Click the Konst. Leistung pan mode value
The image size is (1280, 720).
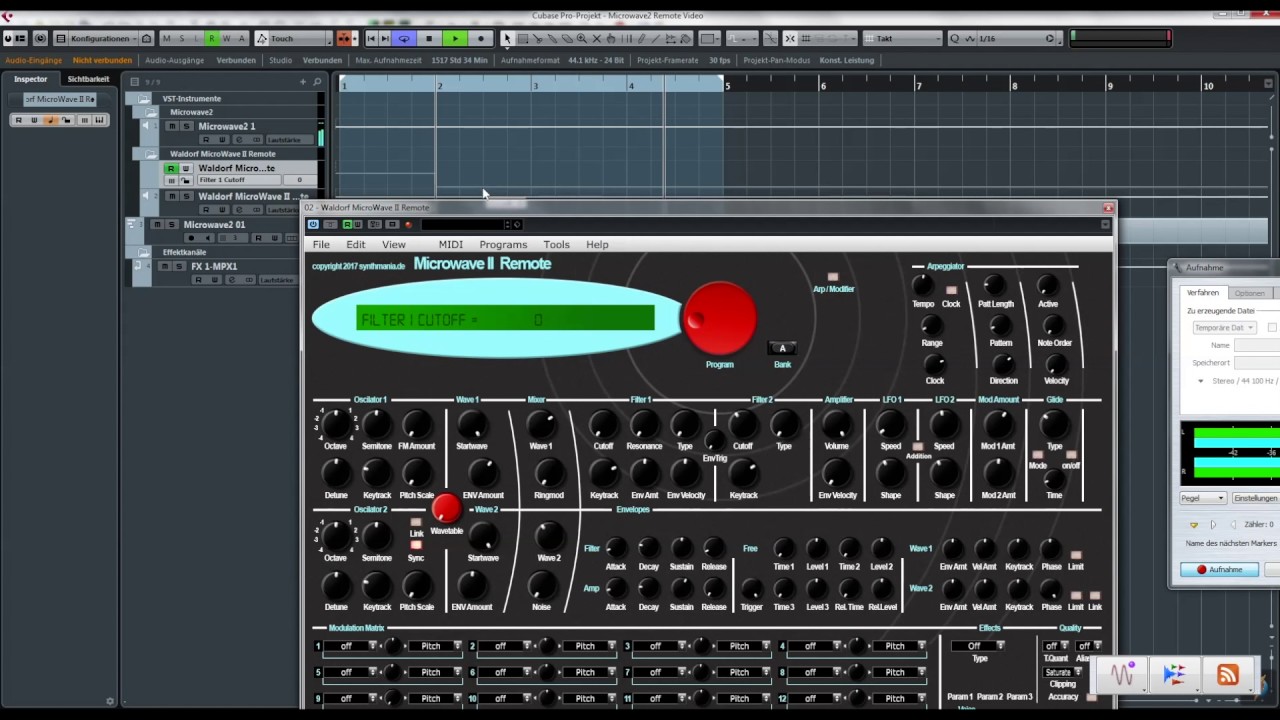(847, 60)
